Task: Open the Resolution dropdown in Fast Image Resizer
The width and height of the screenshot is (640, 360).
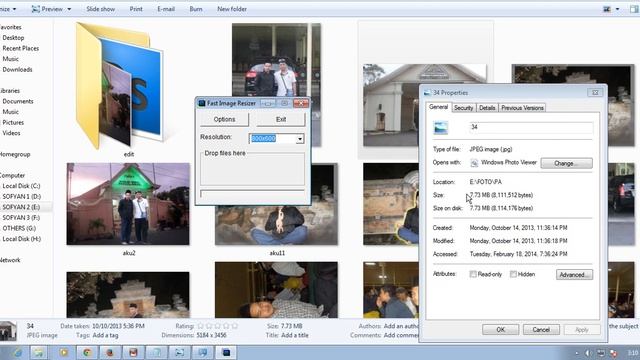Action: (x=300, y=139)
